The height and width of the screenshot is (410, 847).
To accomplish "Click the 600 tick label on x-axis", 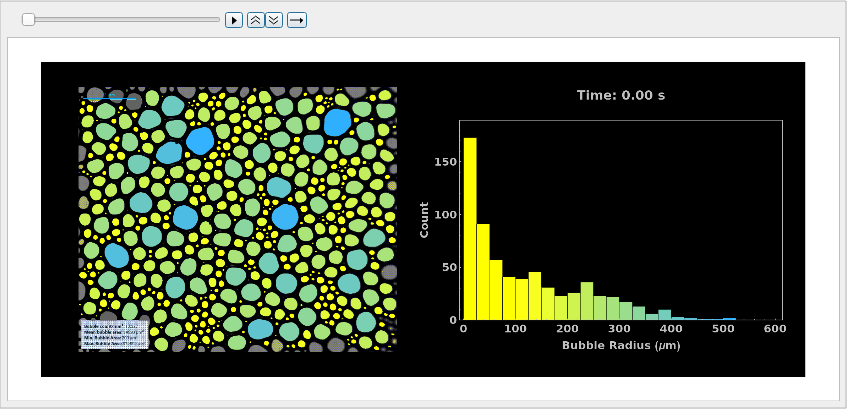I will 776,328.
